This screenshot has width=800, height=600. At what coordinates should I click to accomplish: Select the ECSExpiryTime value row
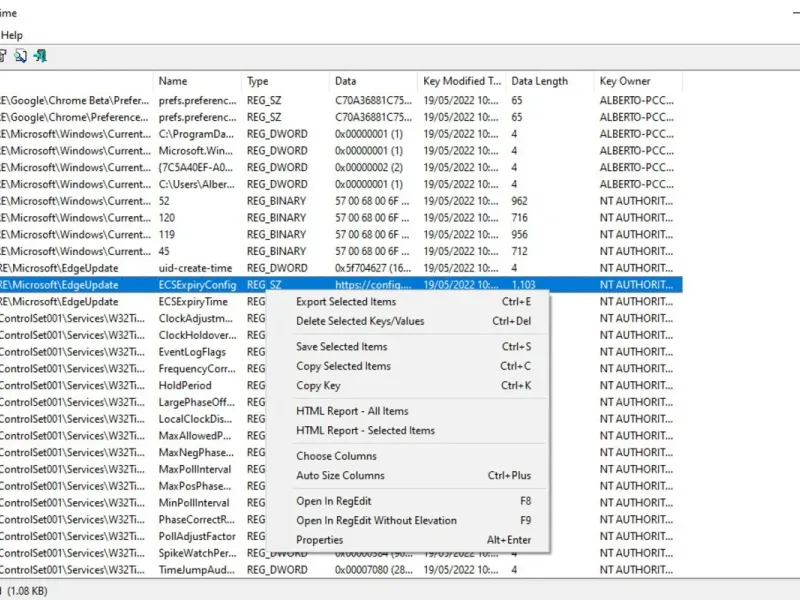tap(341, 302)
